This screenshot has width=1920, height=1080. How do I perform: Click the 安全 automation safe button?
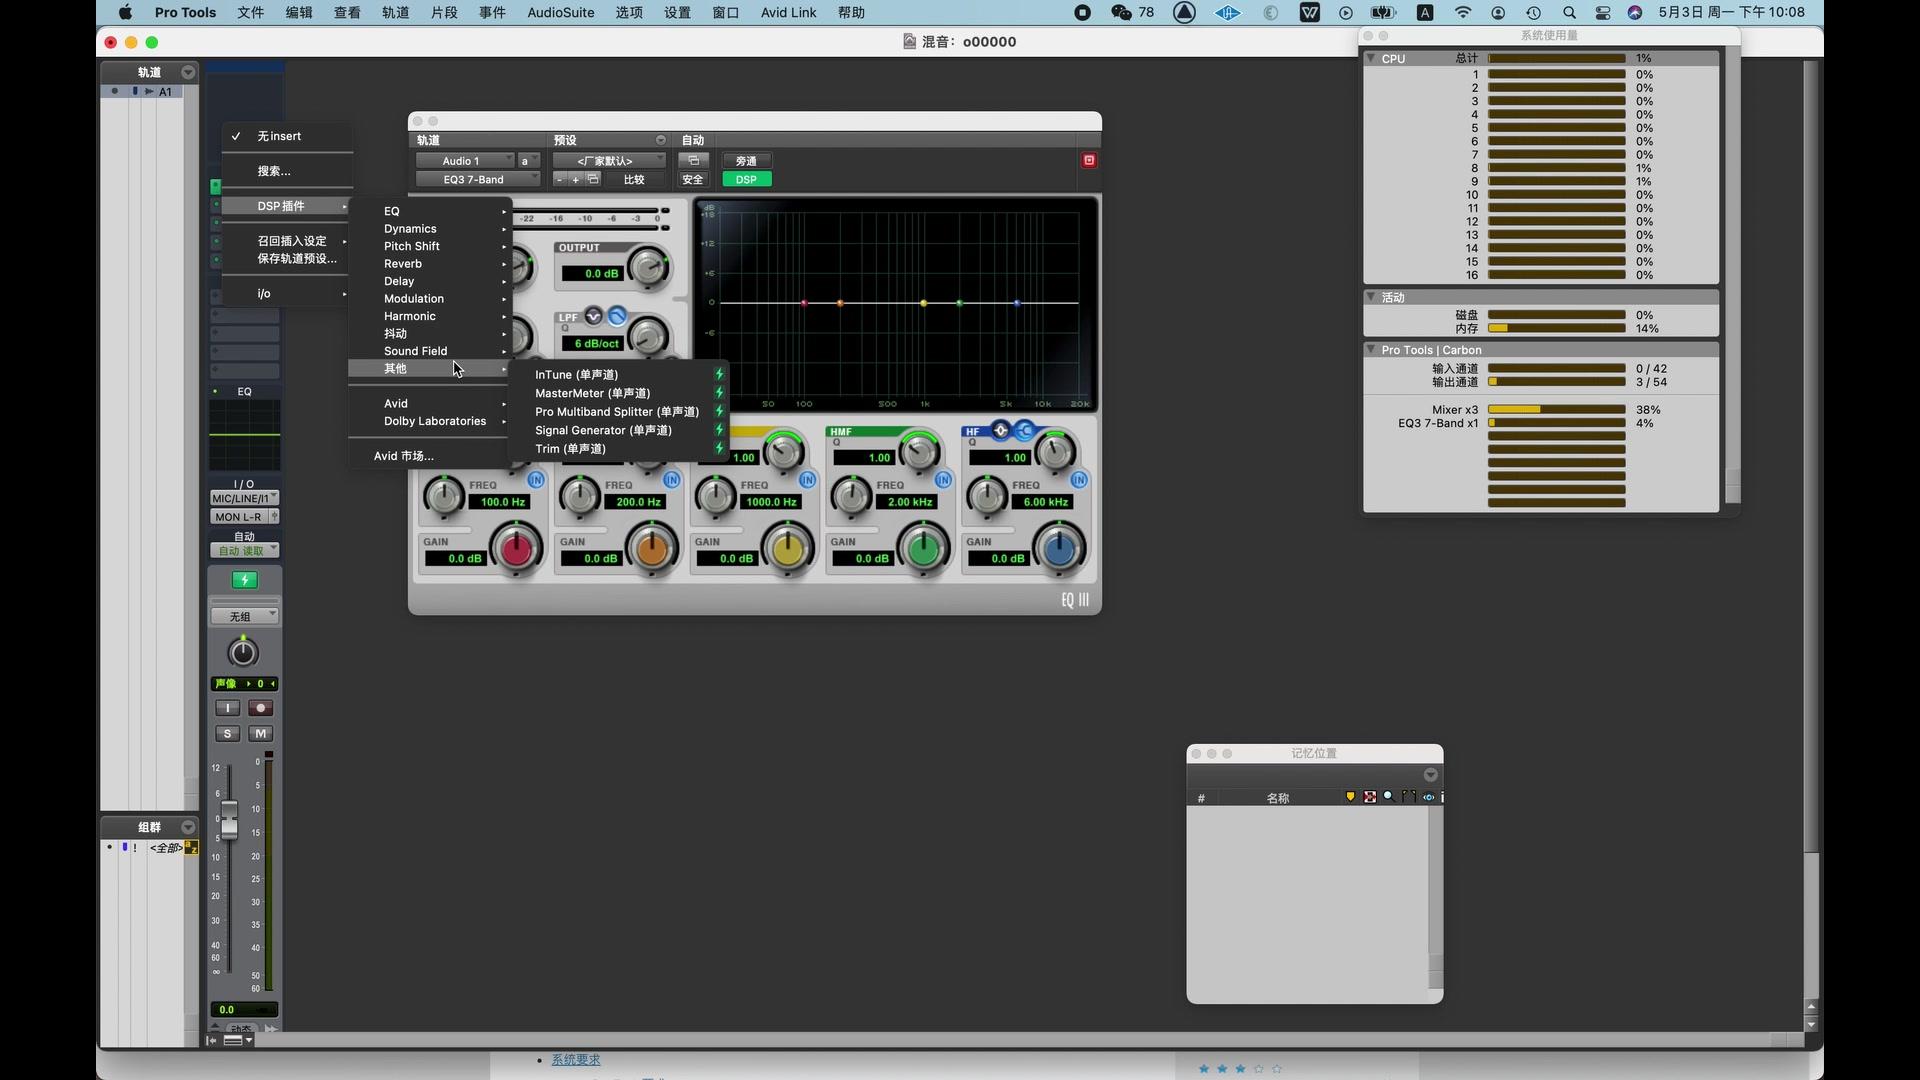coord(693,179)
